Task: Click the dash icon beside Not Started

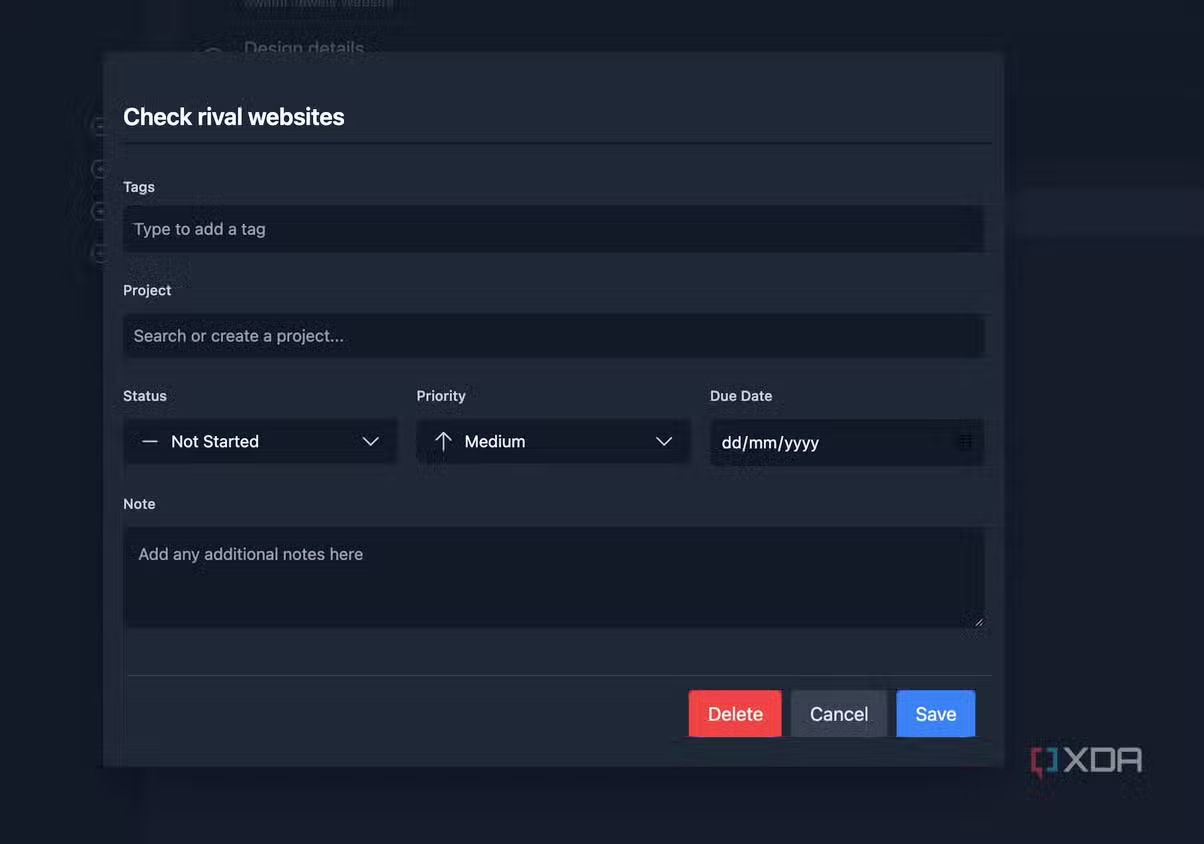Action: tap(150, 441)
